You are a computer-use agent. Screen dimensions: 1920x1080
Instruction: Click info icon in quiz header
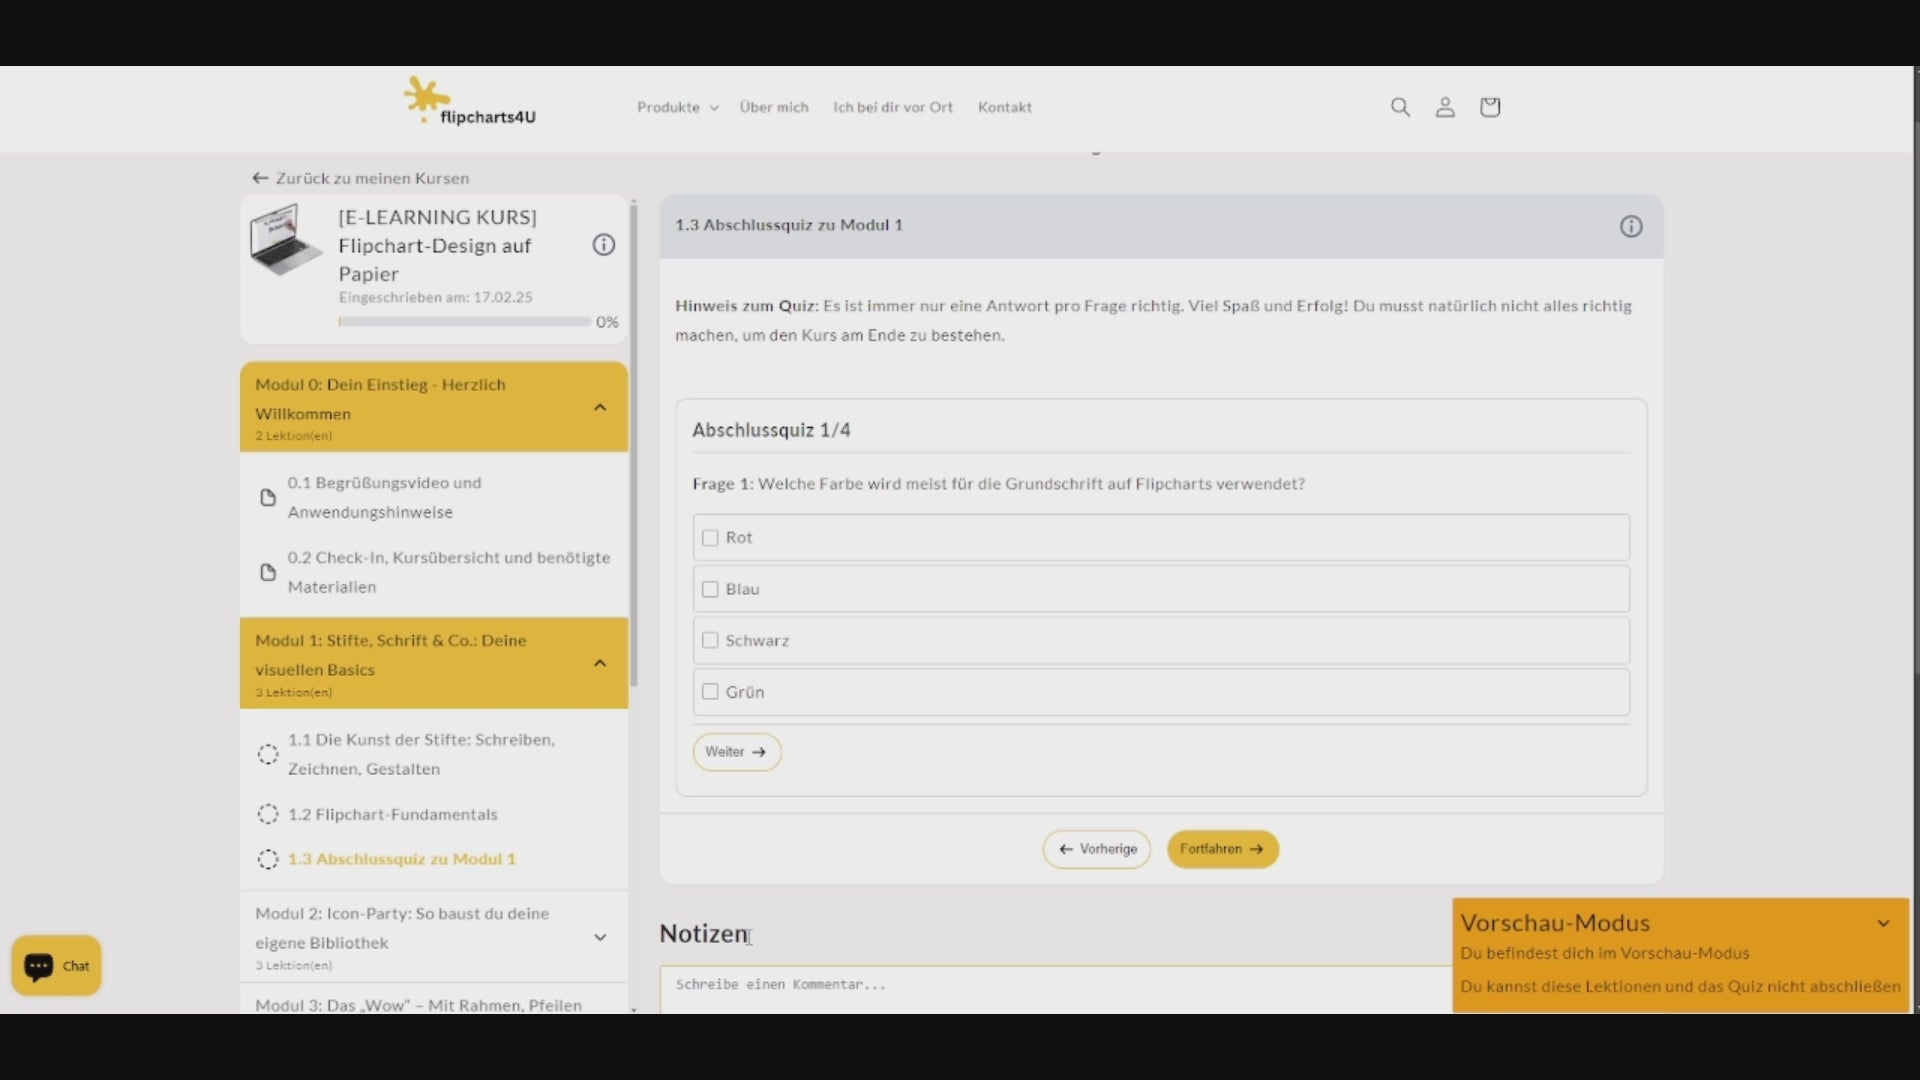coord(1631,227)
